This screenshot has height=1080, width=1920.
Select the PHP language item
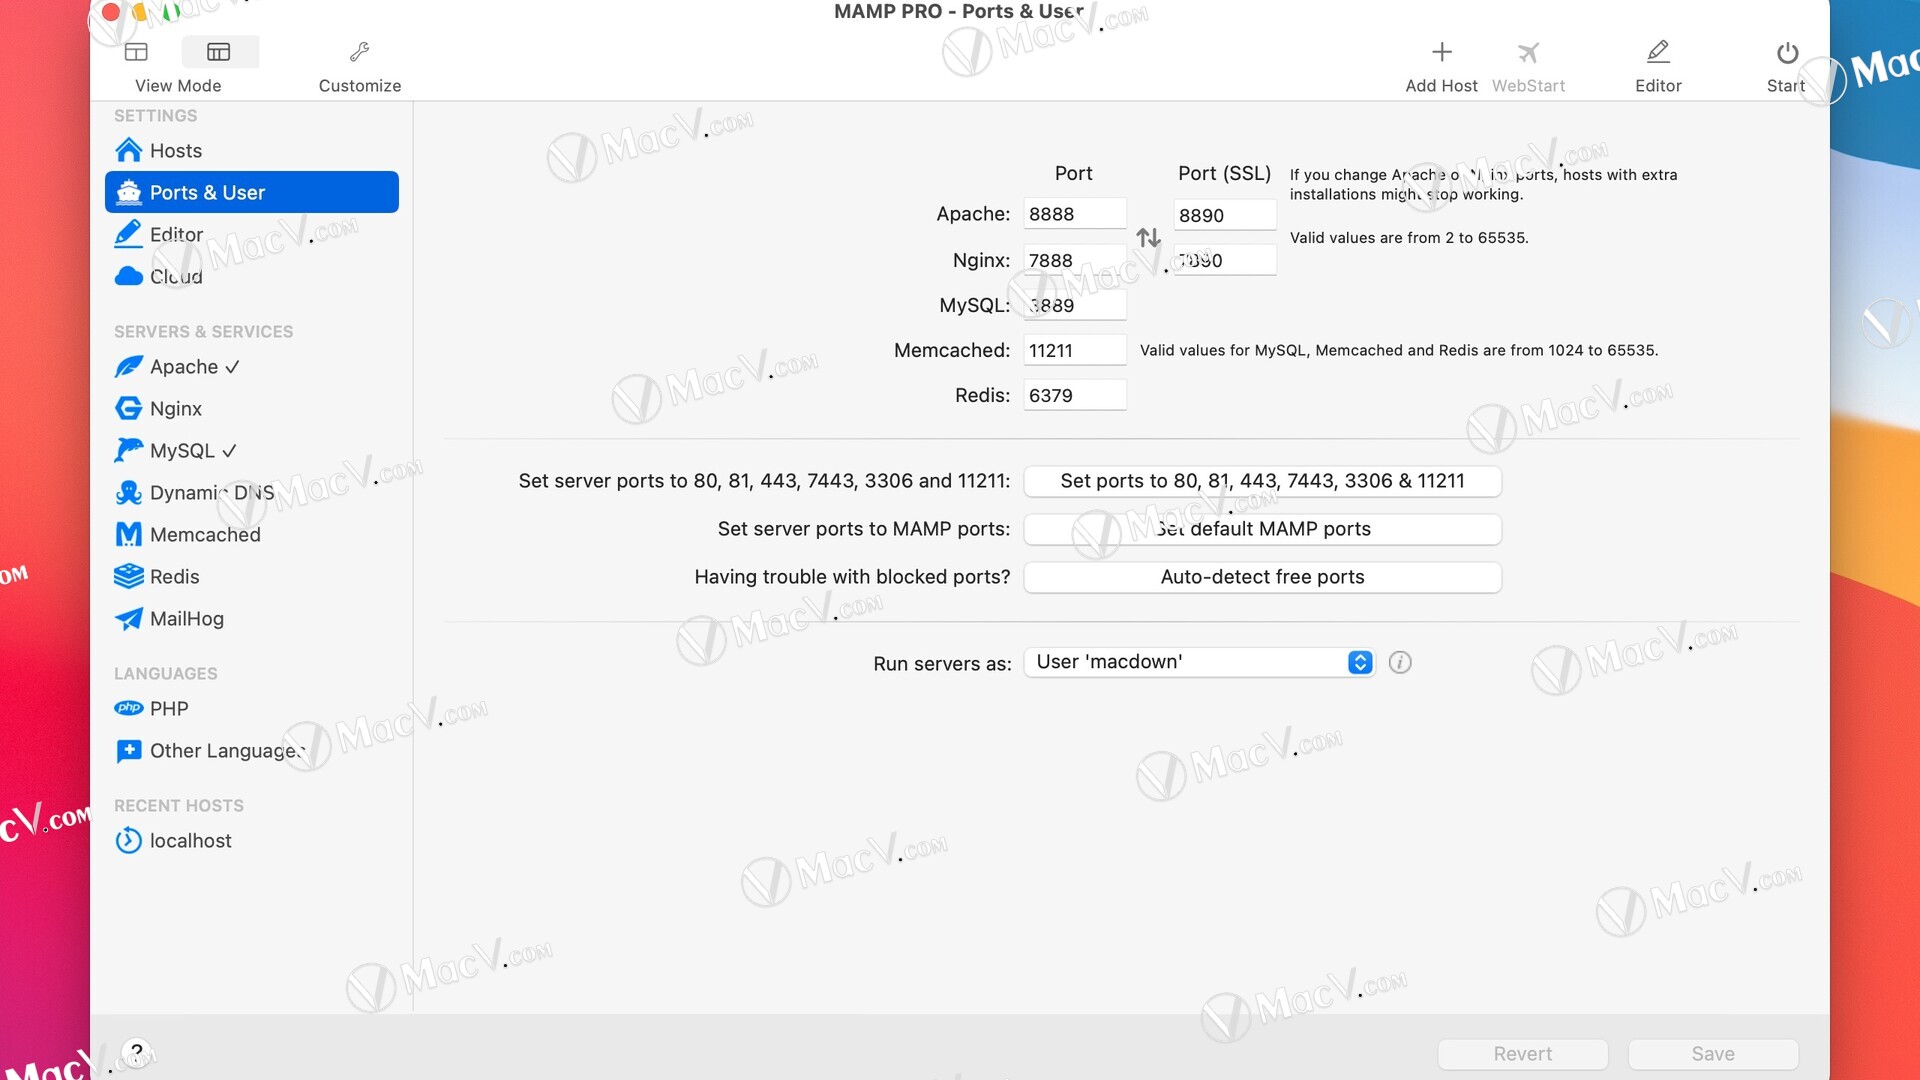[169, 708]
